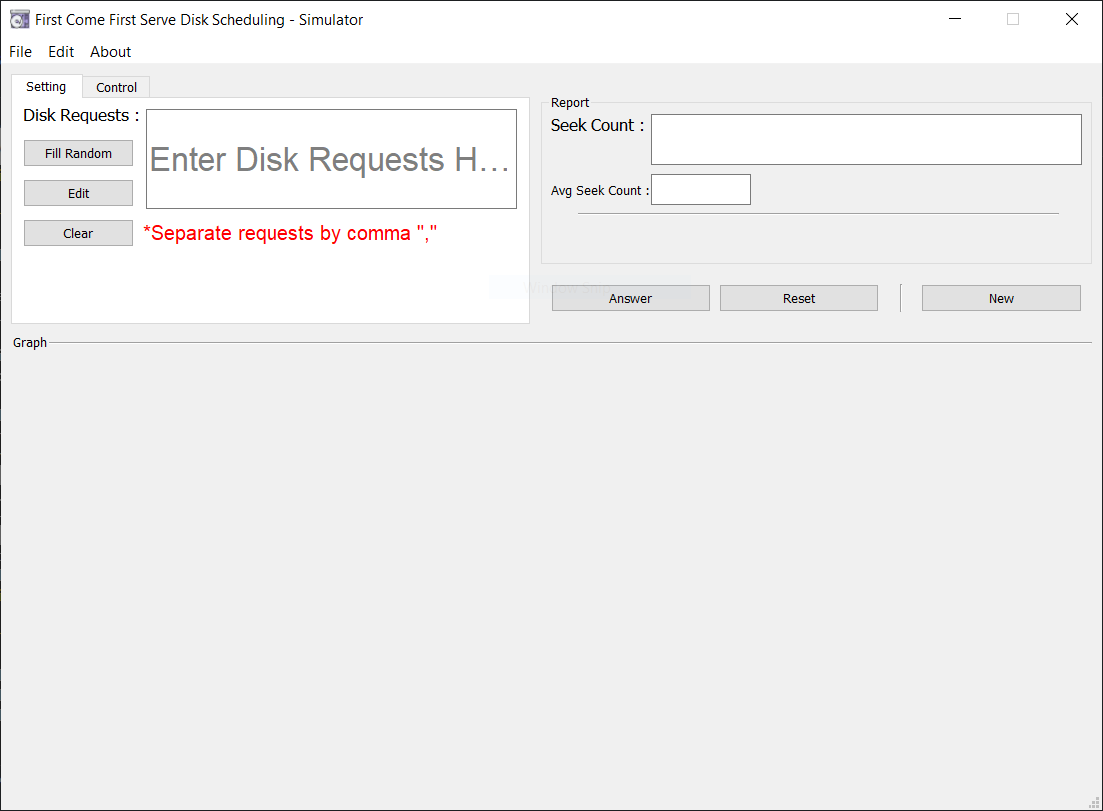
Task: Click the Edit button below Fill Random
Action: 78,193
